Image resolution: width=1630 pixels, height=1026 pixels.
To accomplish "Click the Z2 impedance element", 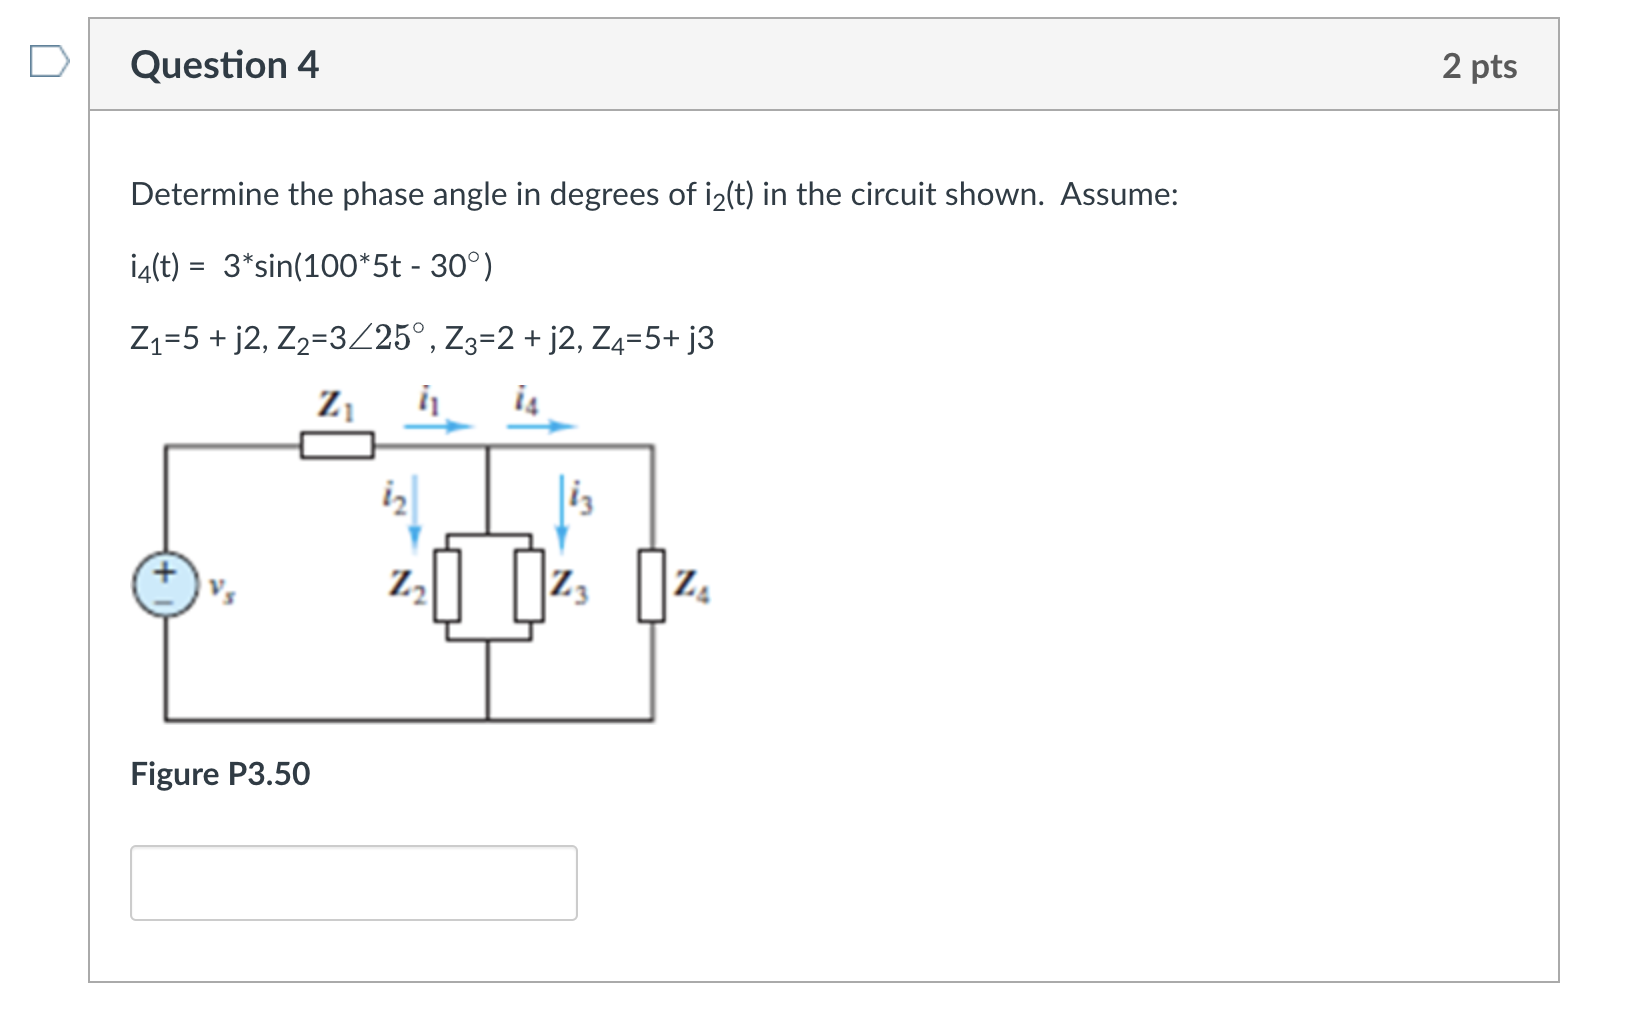I will point(447,585).
